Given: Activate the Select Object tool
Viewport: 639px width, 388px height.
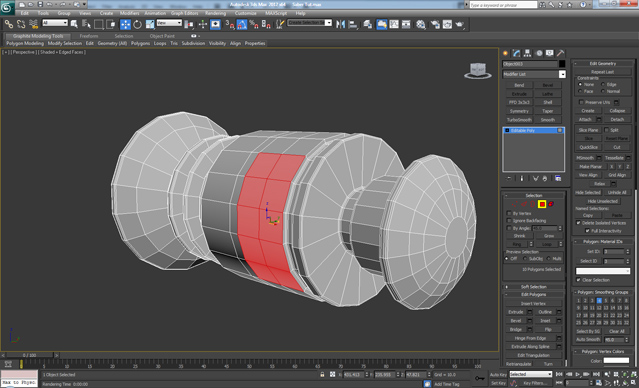Looking at the screenshot, I should coord(74,24).
